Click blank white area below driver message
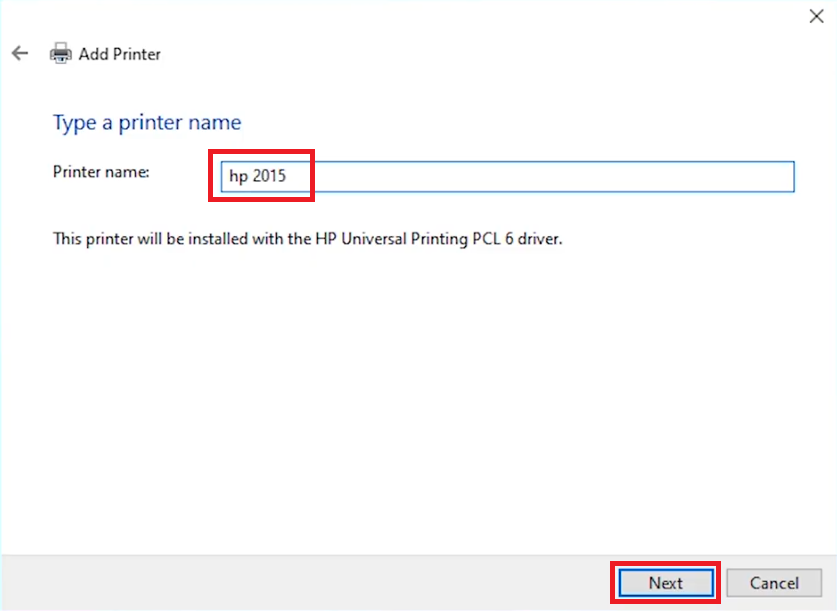The width and height of the screenshot is (837, 611). (416, 400)
